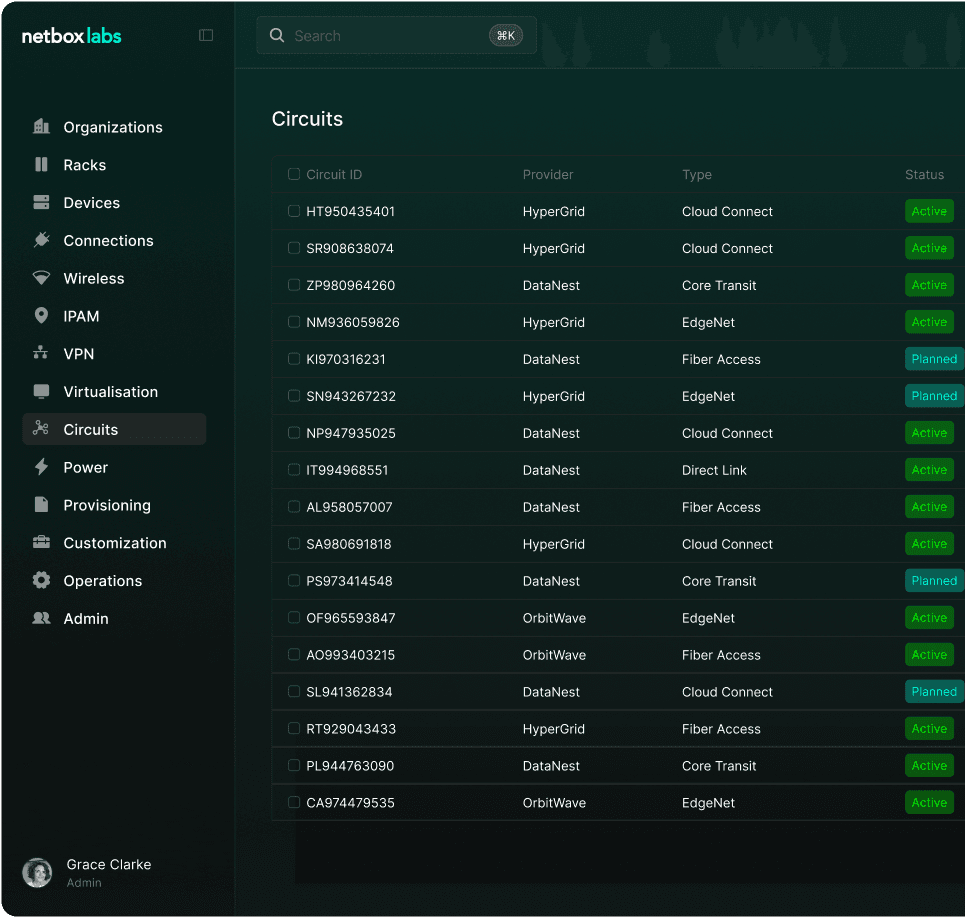Tick the checkbox for circuit CA974479535

click(294, 802)
